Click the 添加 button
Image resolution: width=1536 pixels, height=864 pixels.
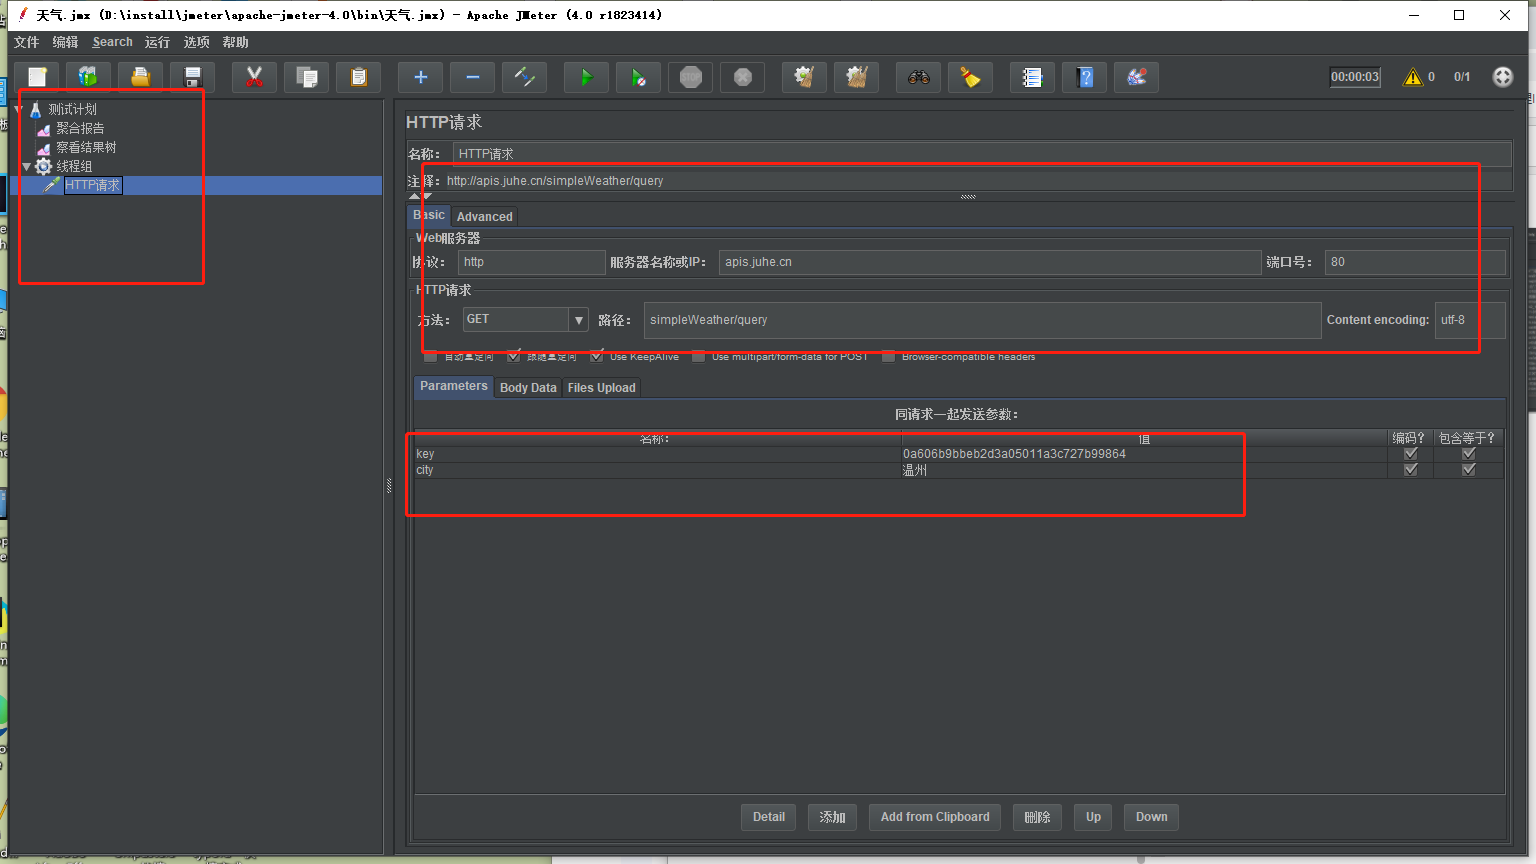pos(832,817)
